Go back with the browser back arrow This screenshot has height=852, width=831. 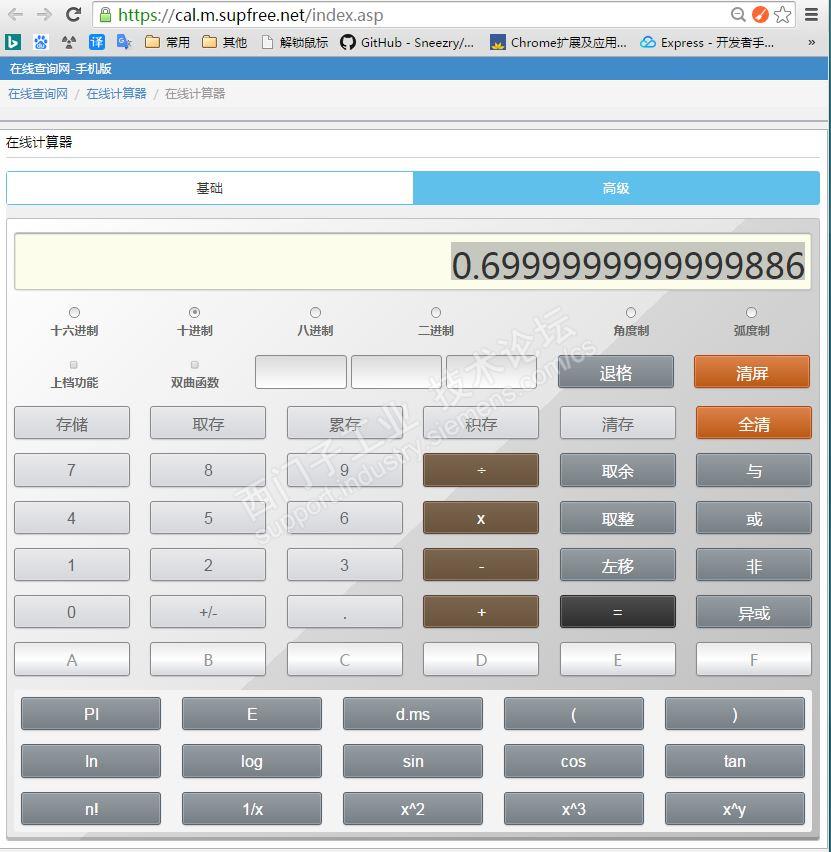15,14
